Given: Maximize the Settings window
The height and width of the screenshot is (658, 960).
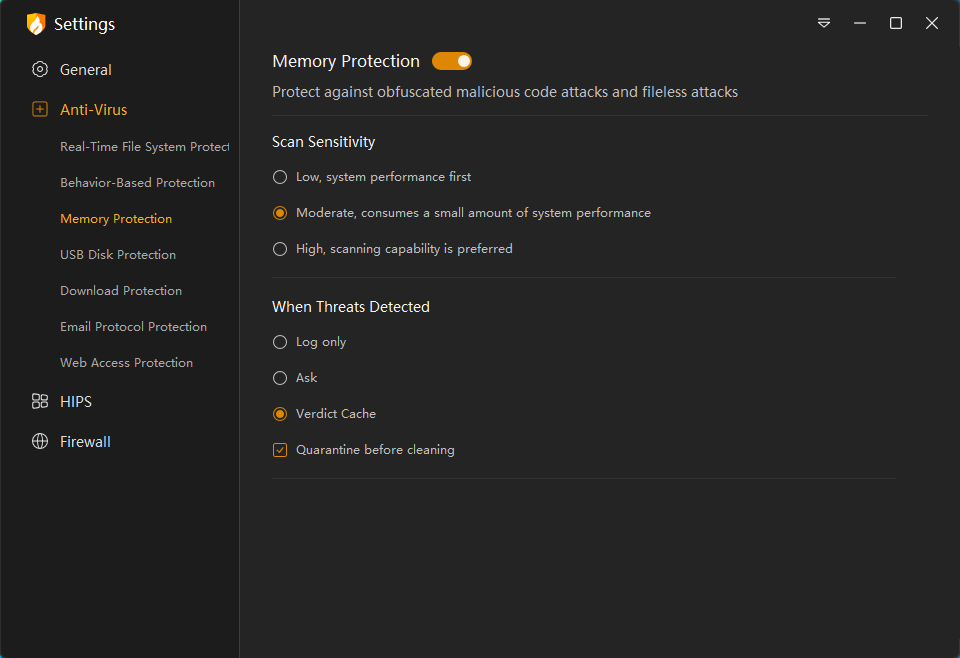Looking at the screenshot, I should tap(896, 23).
